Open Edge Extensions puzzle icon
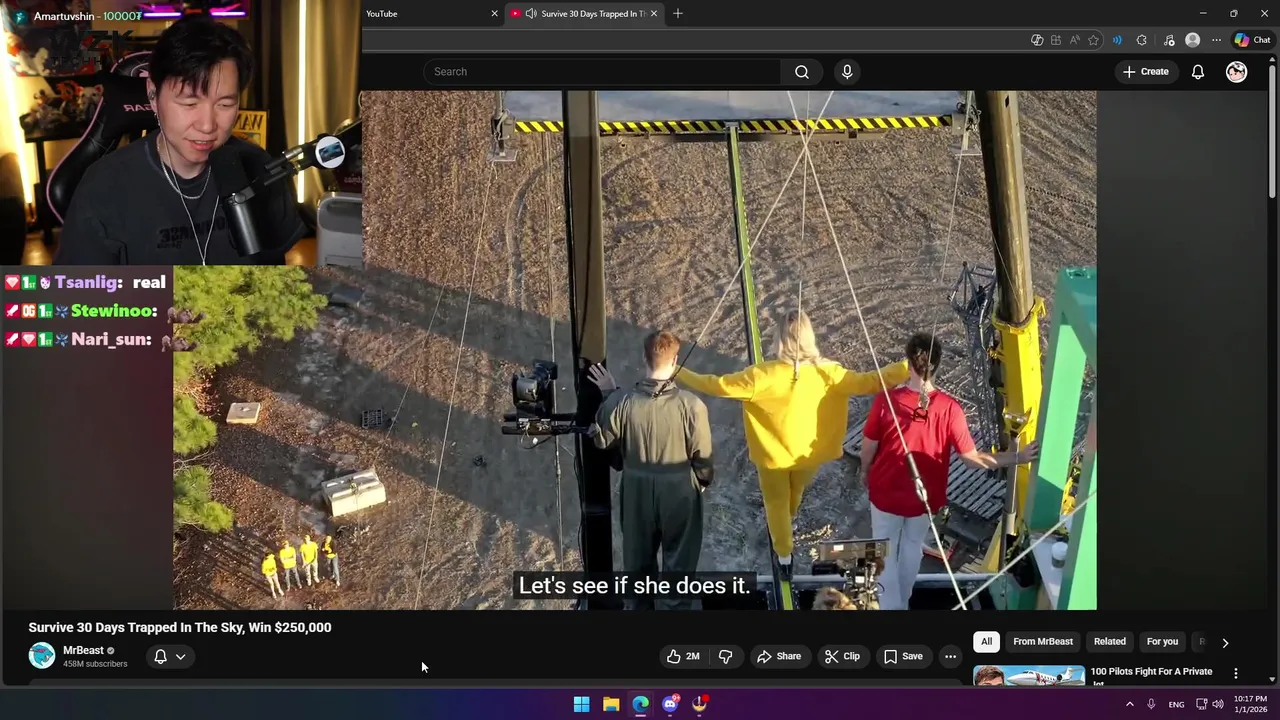 1142,40
